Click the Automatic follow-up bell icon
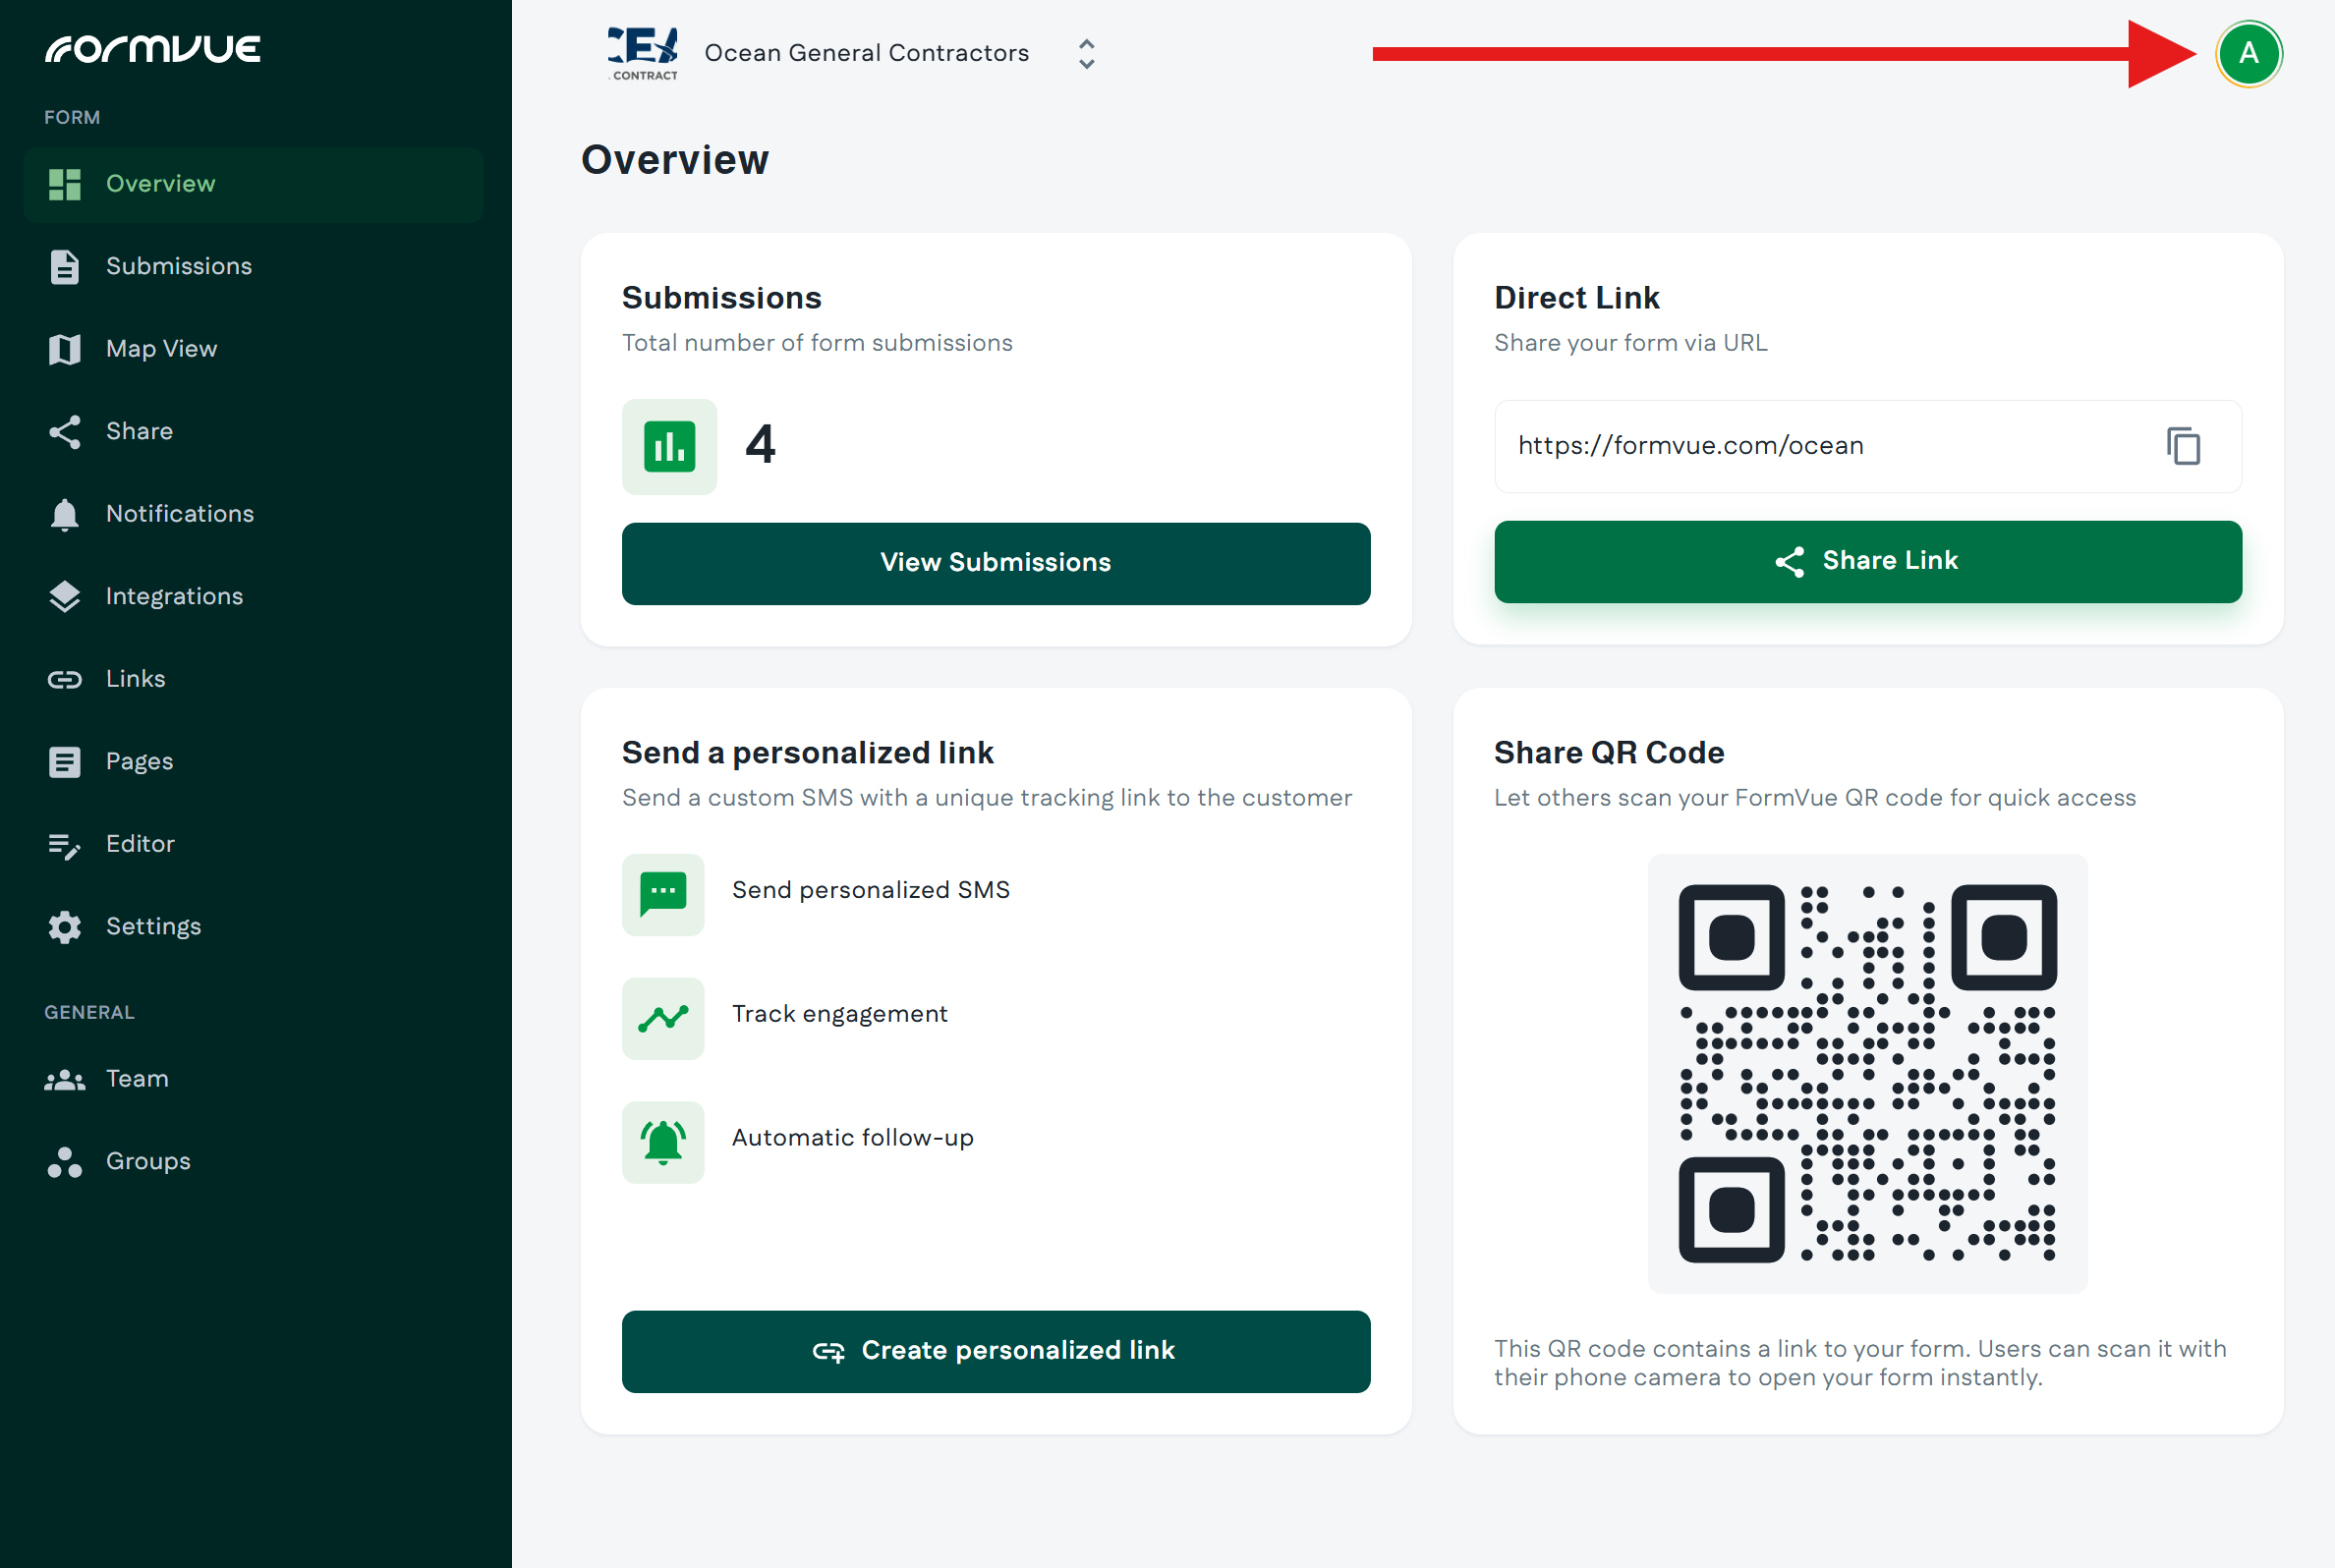This screenshot has width=2335, height=1568. 663,1141
